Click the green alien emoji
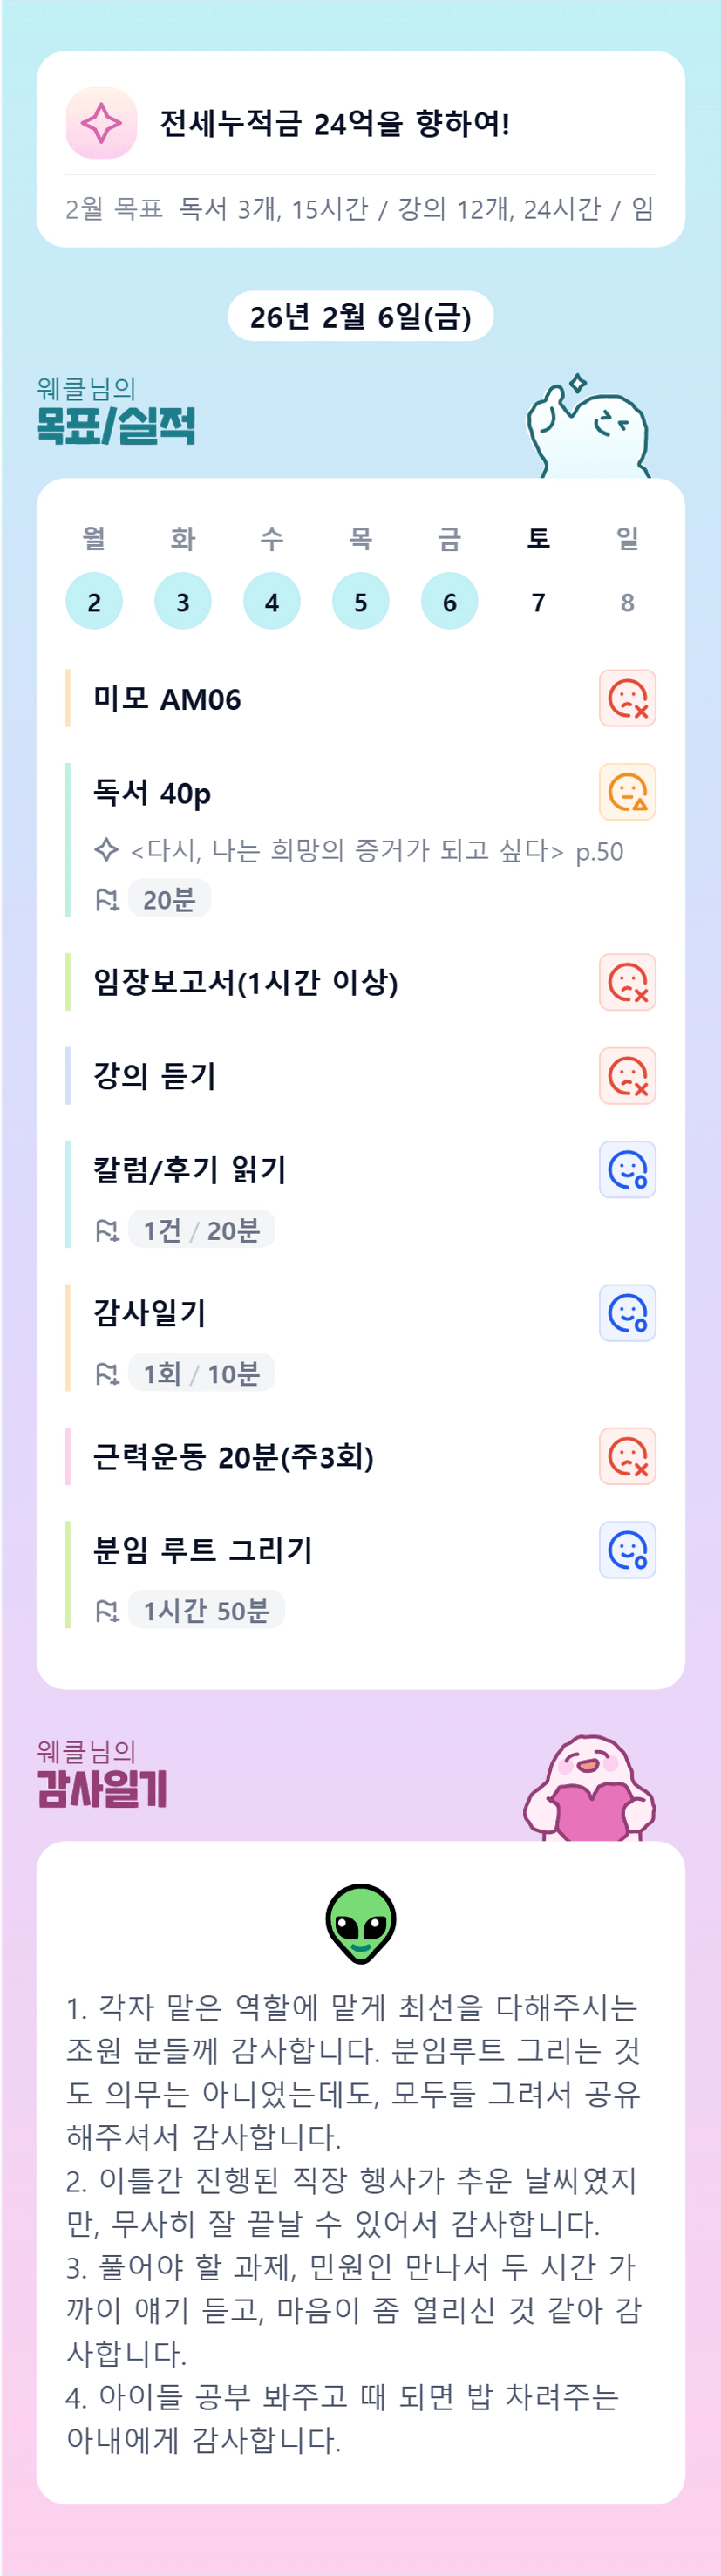 coord(361,1923)
